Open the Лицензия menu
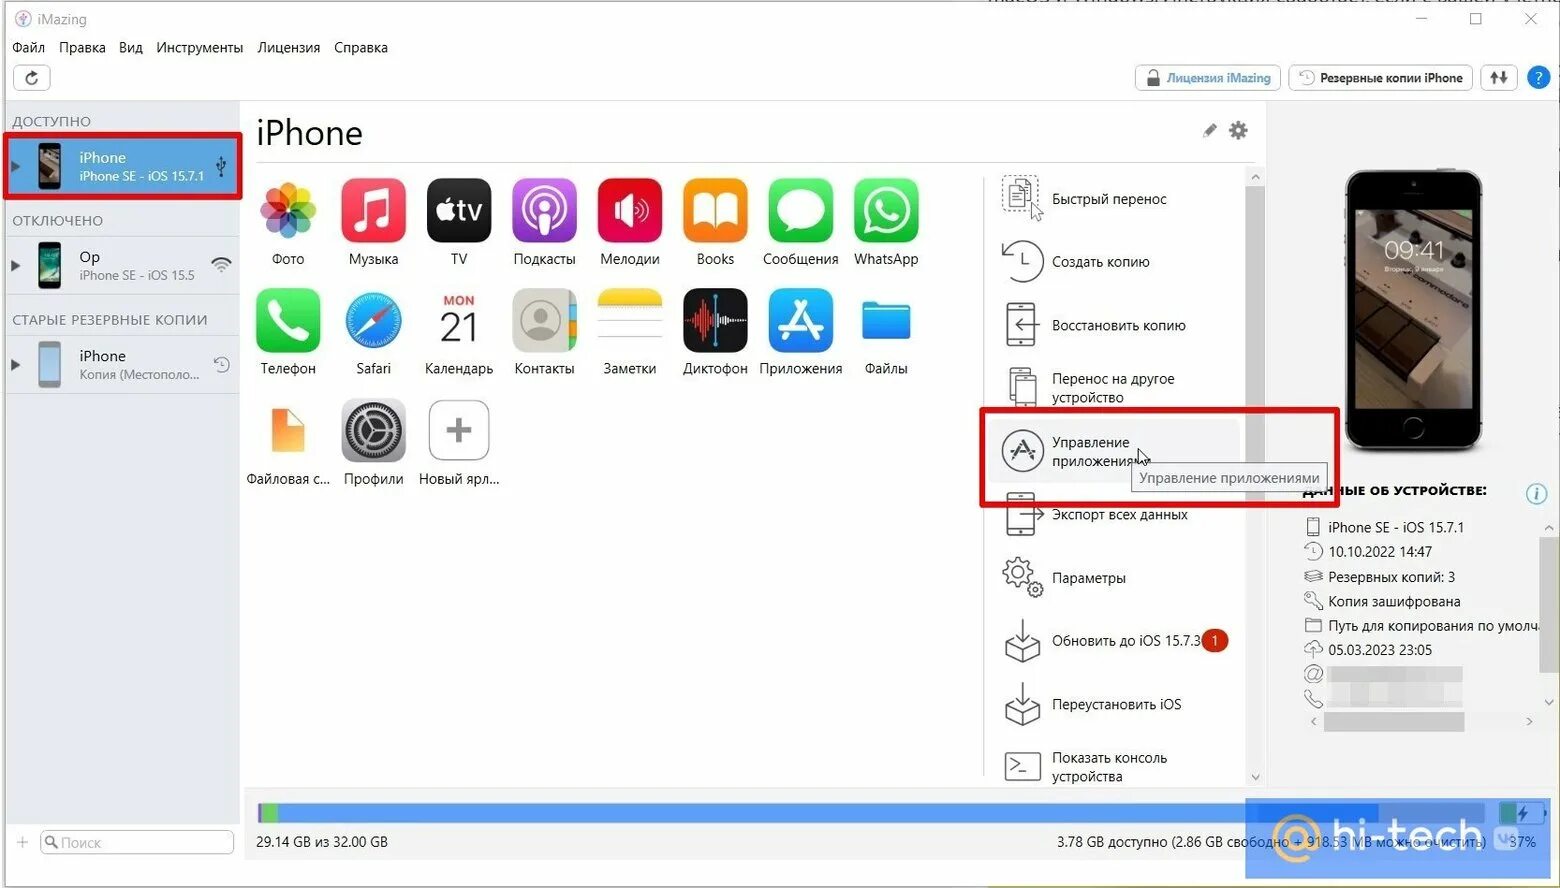The width and height of the screenshot is (1560, 888). pyautogui.click(x=289, y=48)
